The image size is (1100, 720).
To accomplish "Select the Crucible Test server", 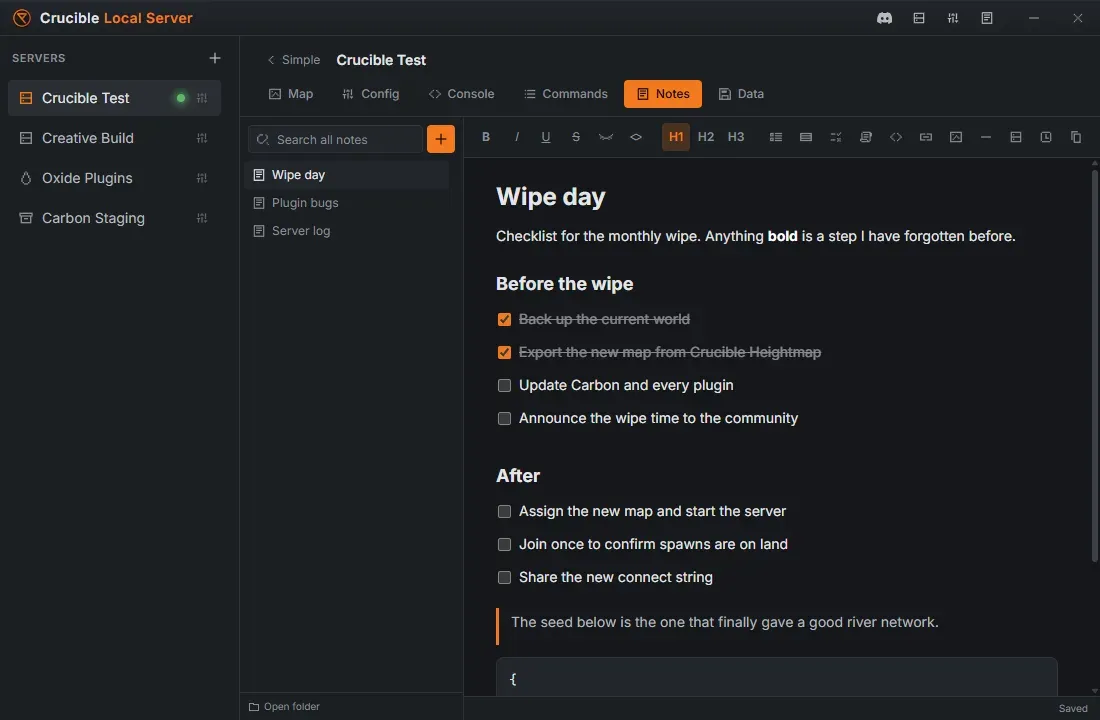I will click(114, 98).
